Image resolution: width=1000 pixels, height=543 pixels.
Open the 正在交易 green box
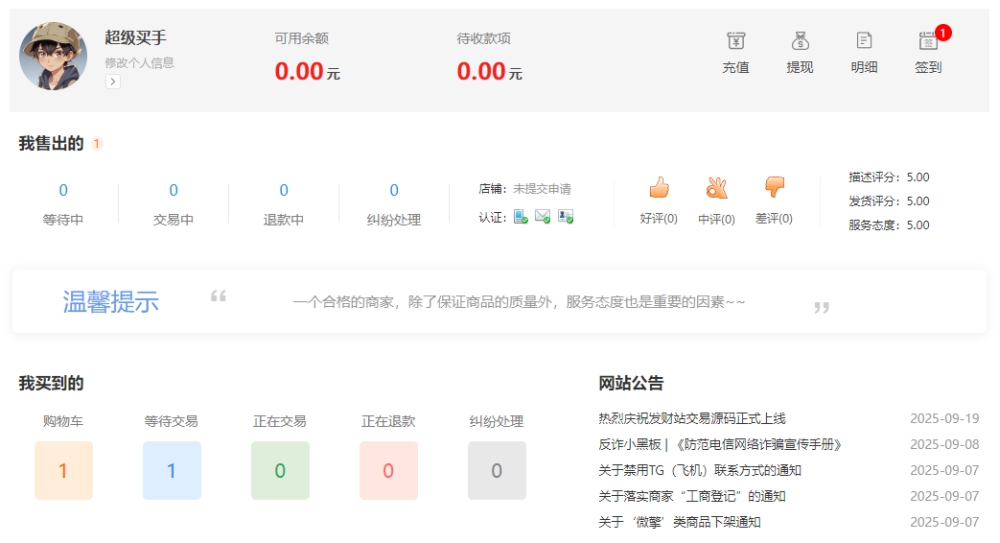tap(280, 470)
